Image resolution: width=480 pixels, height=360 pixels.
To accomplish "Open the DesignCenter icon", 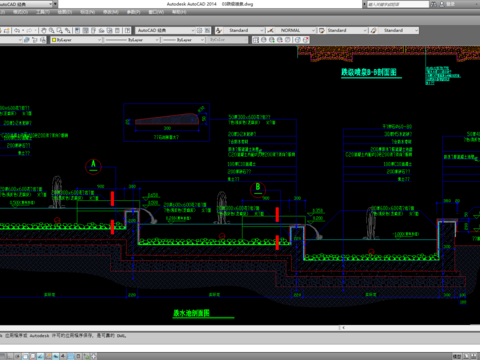I will 85,30.
